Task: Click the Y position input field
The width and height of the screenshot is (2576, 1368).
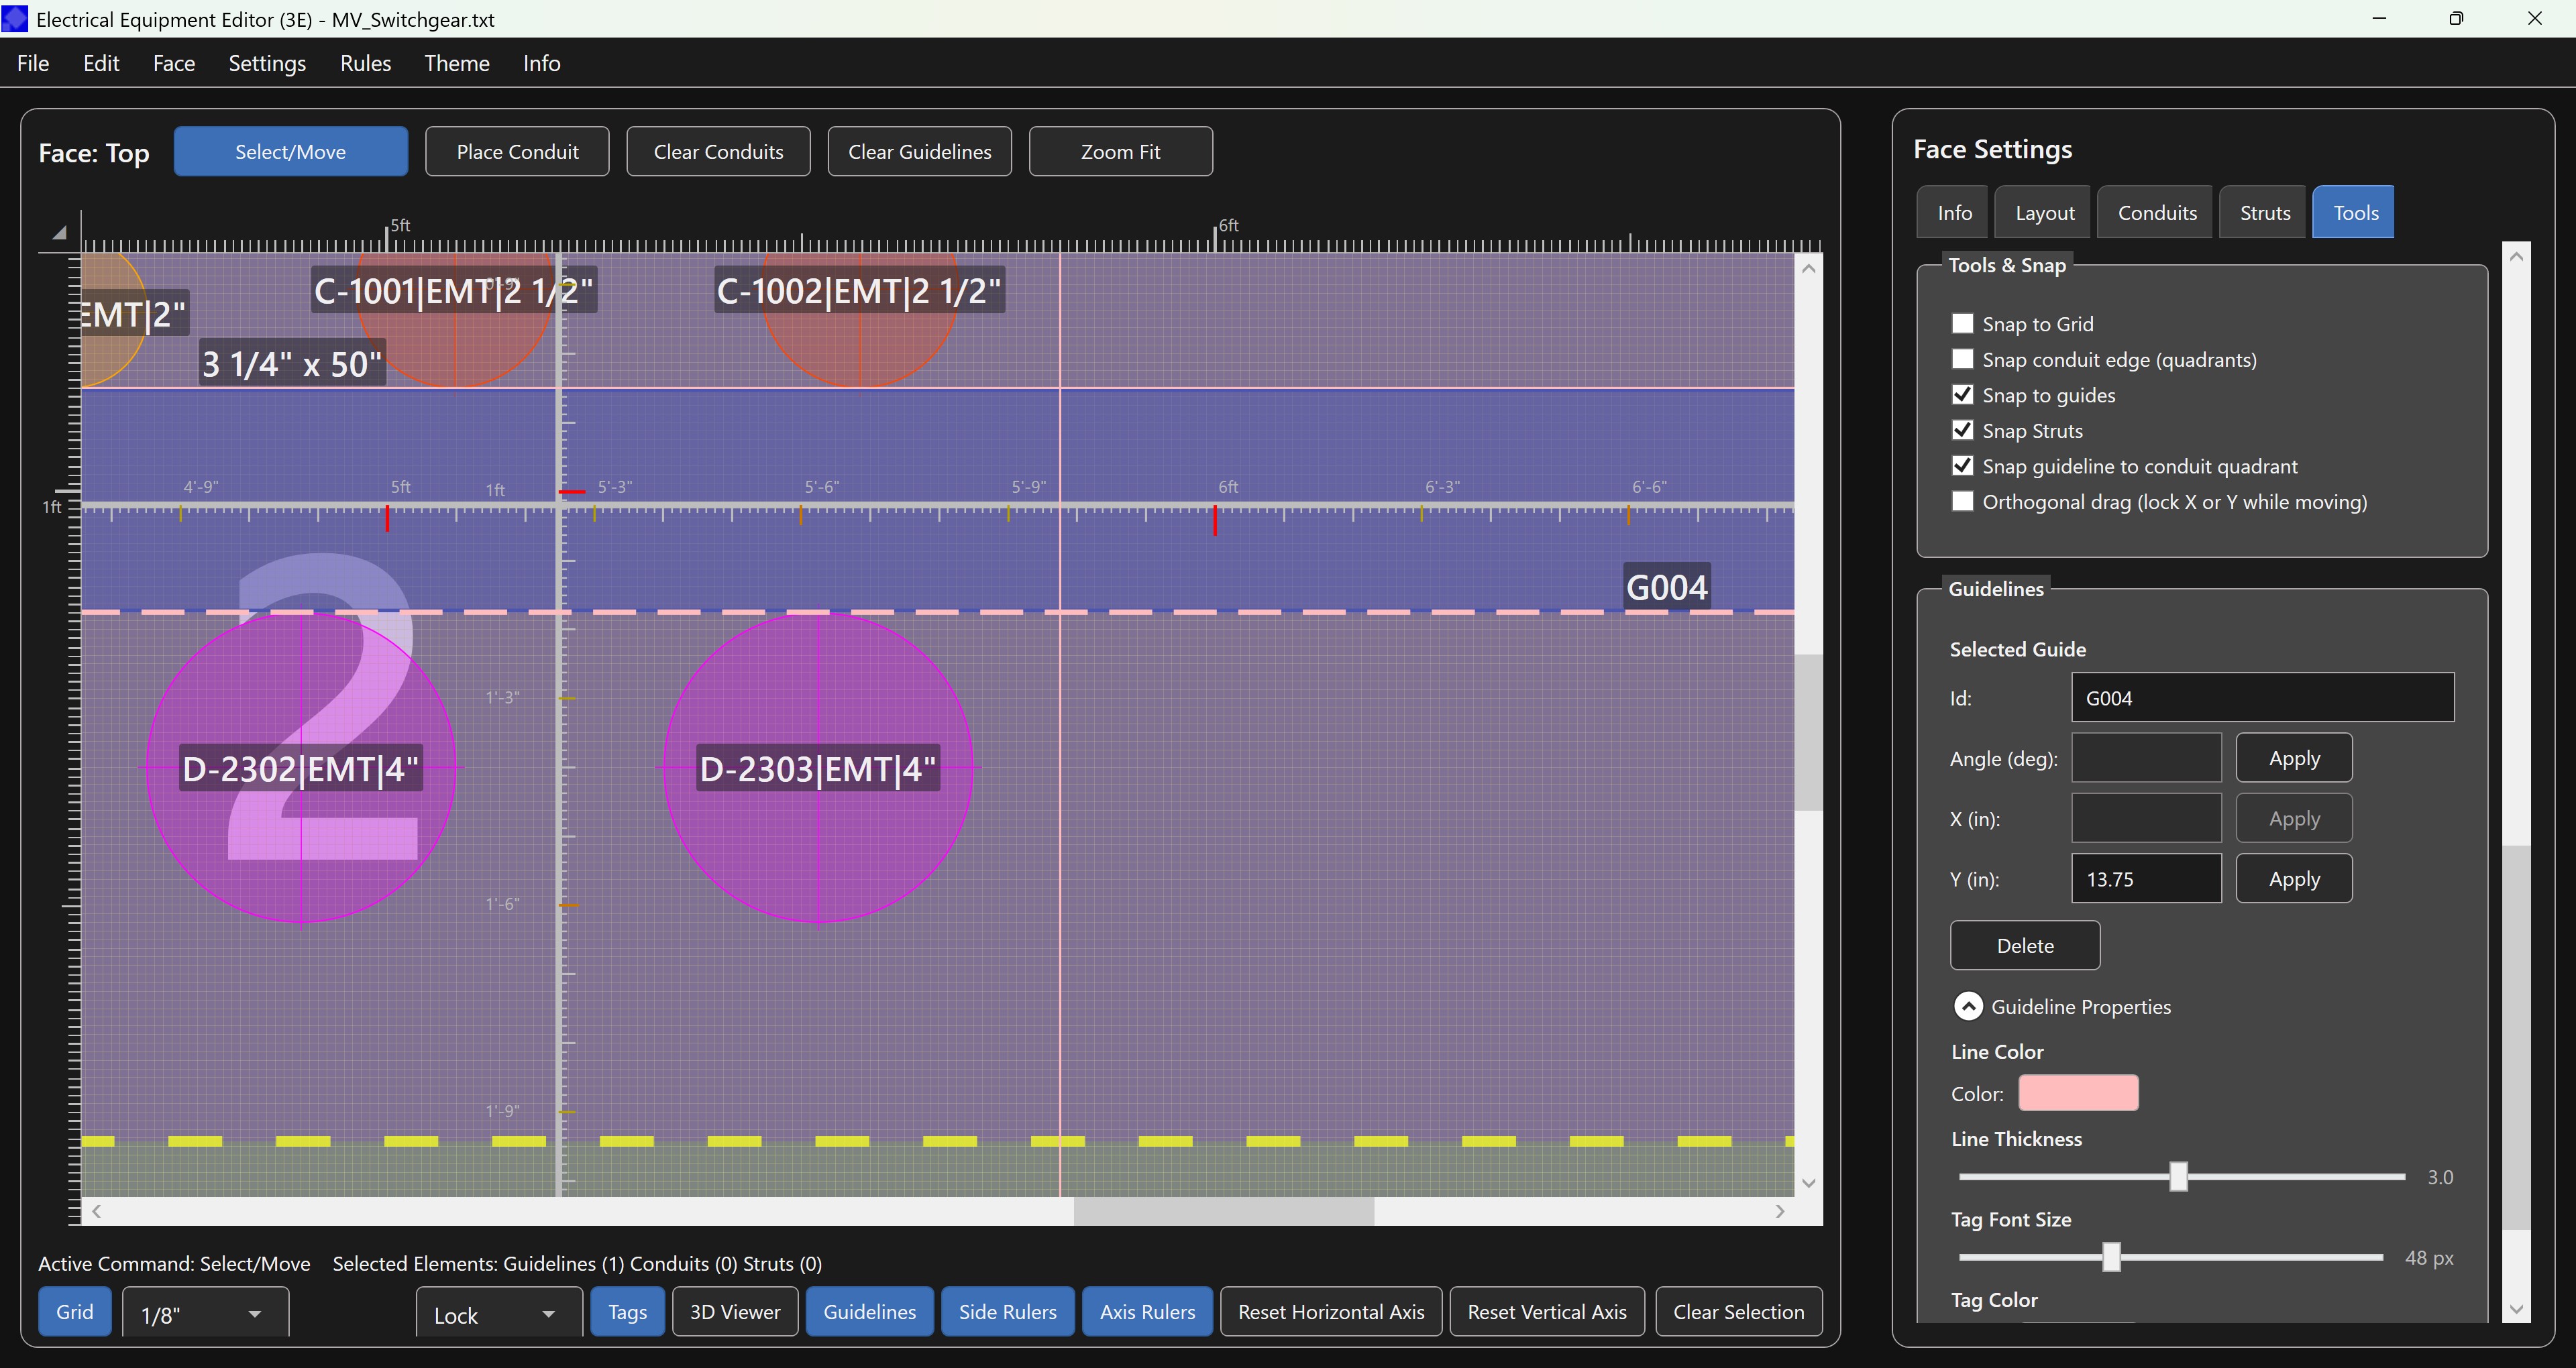Action: click(2146, 877)
